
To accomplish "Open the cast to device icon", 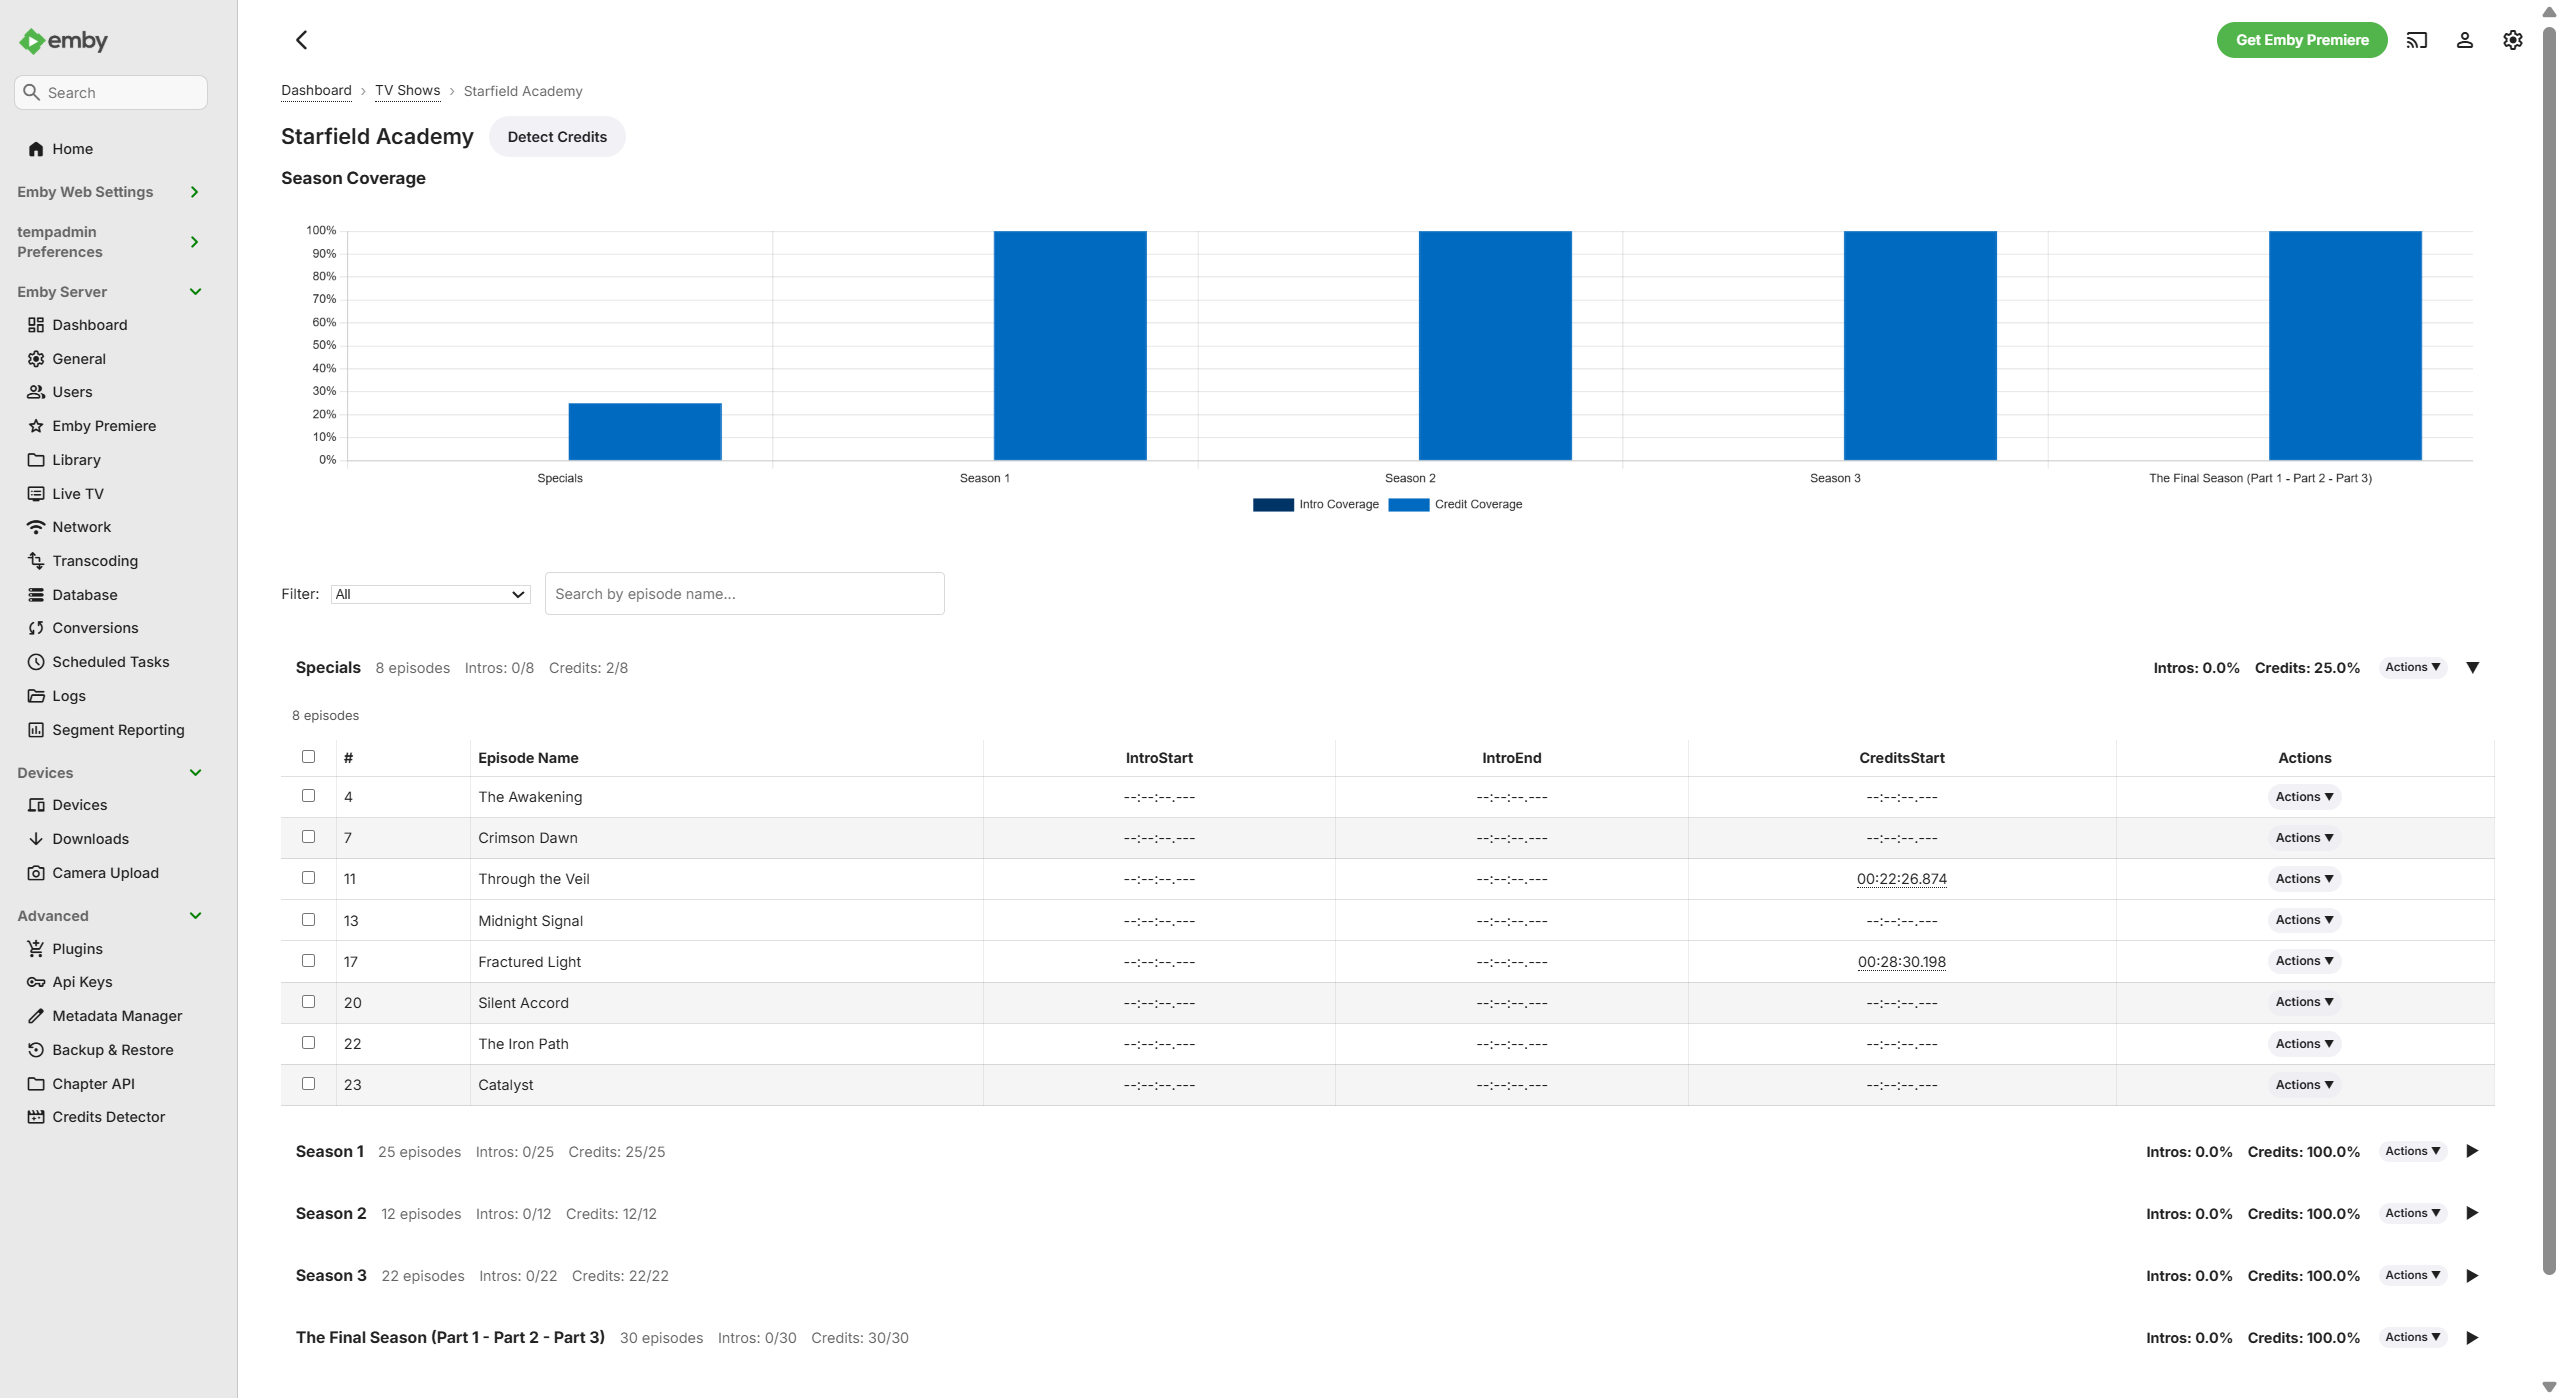I will click(2417, 40).
